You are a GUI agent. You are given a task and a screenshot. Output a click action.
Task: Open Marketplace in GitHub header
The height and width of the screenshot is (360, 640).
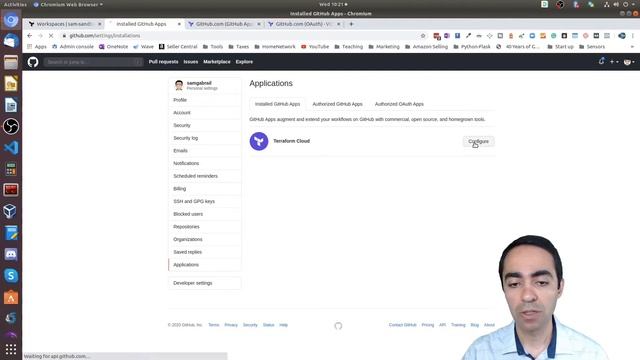click(x=217, y=62)
